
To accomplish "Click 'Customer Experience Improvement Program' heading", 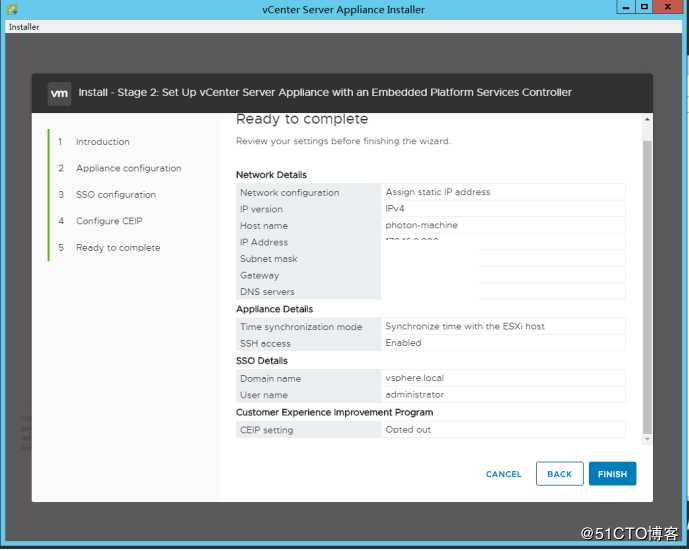I will pyautogui.click(x=334, y=412).
